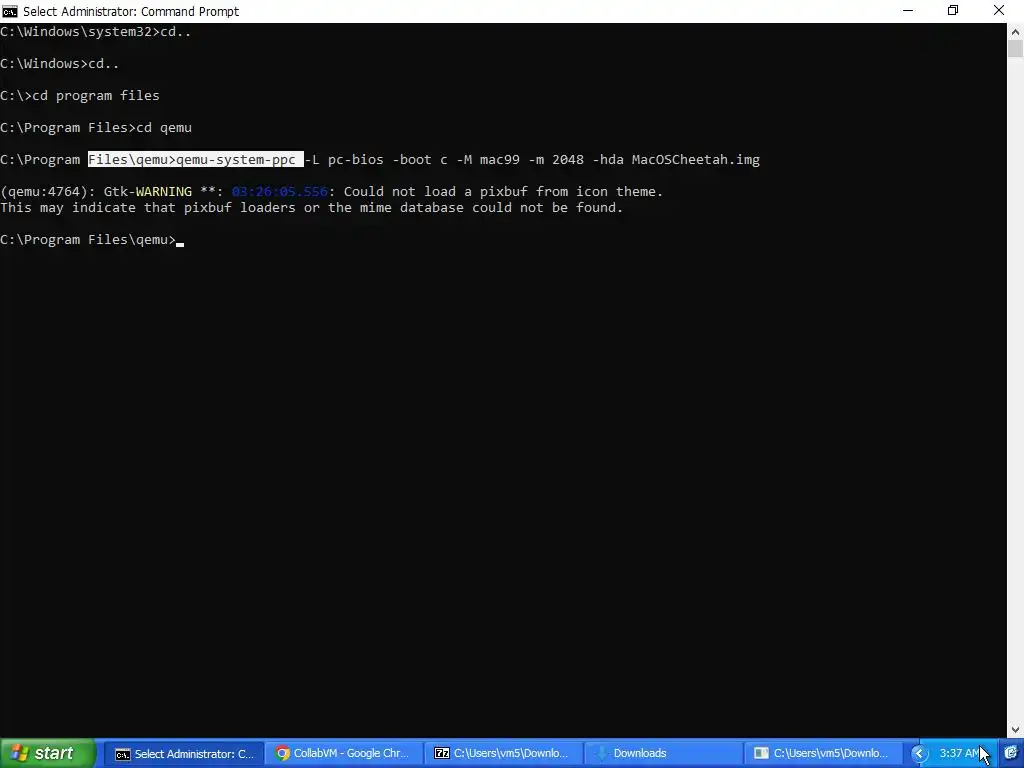Click the rightmost system tray icon
This screenshot has width=1024, height=768.
click(x=1011, y=753)
